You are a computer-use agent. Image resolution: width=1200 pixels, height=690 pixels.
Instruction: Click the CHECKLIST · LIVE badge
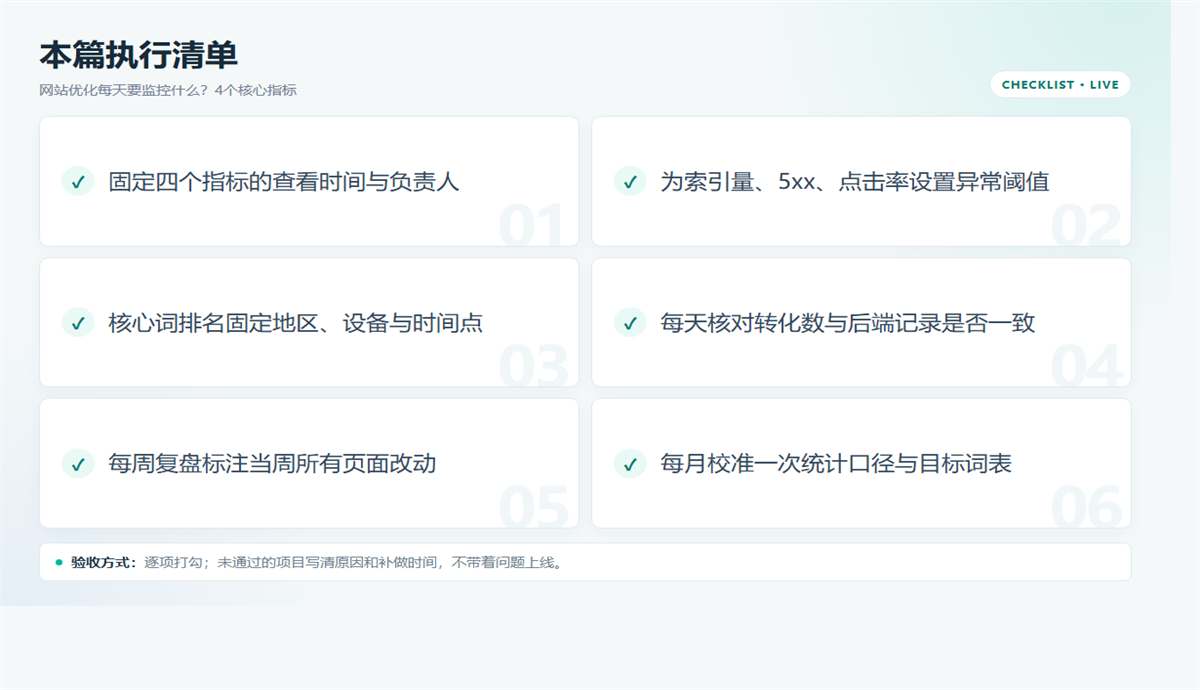point(1060,85)
